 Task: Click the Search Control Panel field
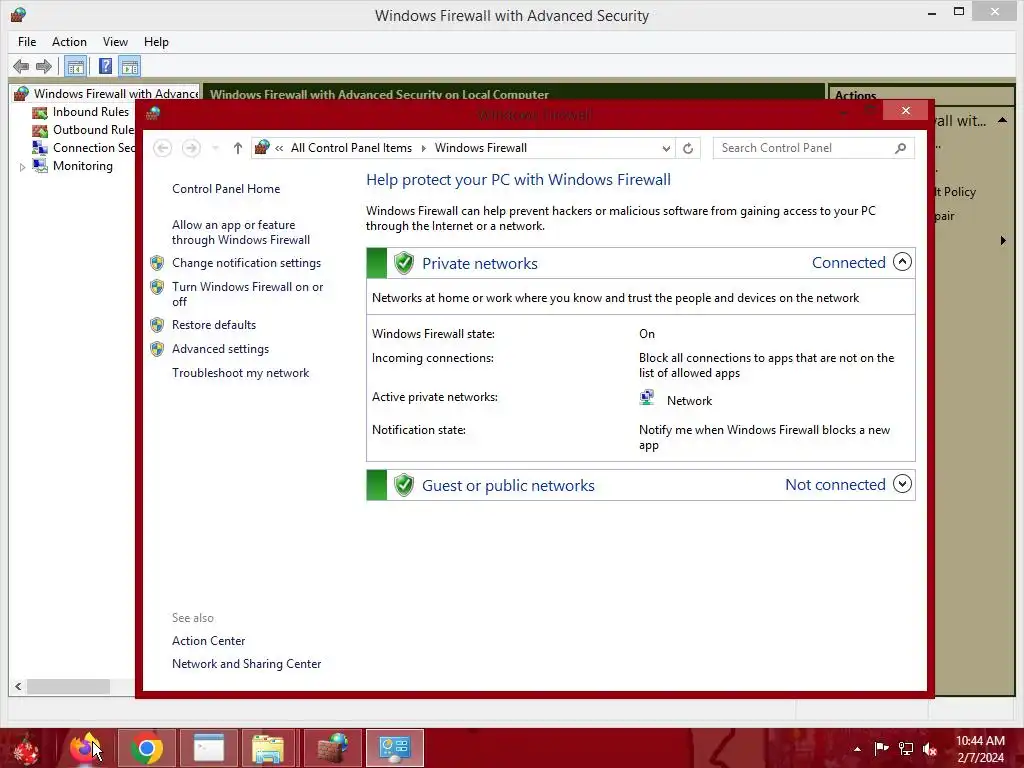[x=814, y=148]
